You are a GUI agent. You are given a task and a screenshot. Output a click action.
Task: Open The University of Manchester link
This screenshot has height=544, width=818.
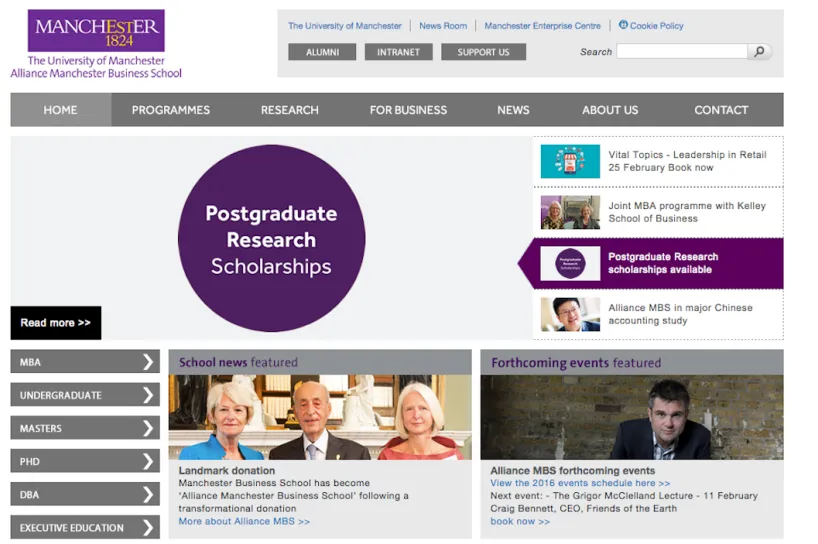pyautogui.click(x=345, y=26)
